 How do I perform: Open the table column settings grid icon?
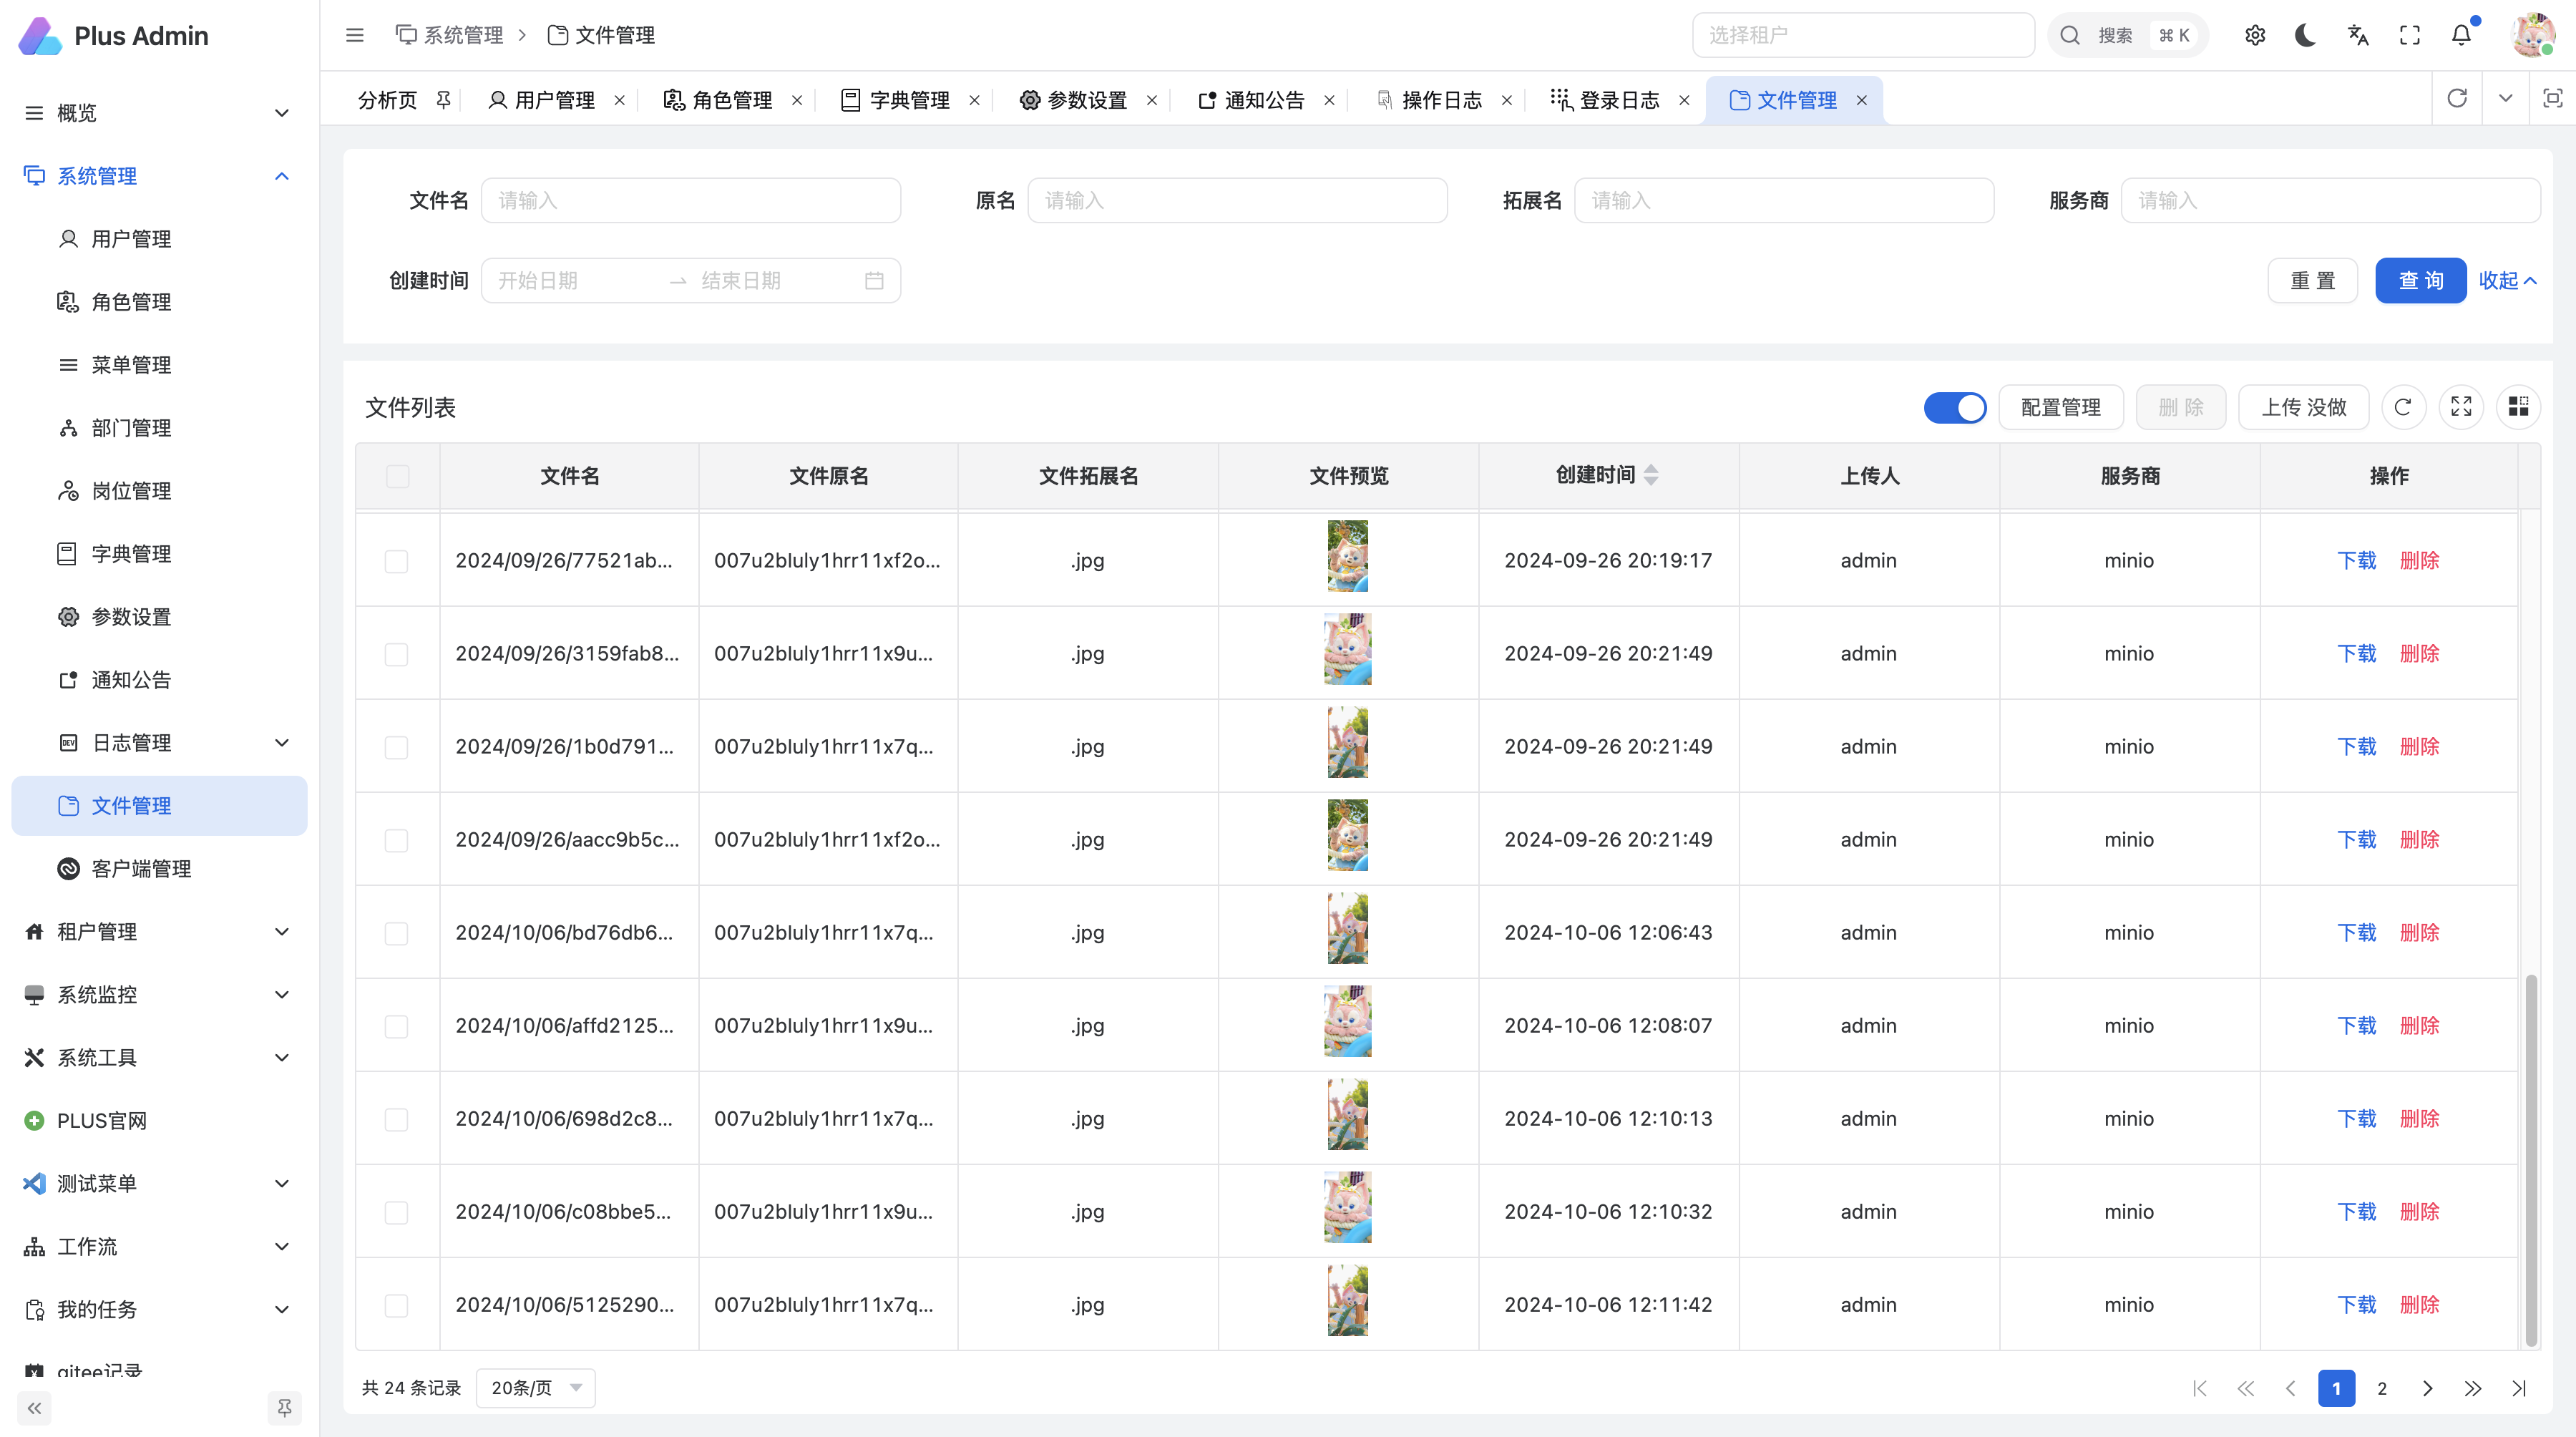(2518, 407)
